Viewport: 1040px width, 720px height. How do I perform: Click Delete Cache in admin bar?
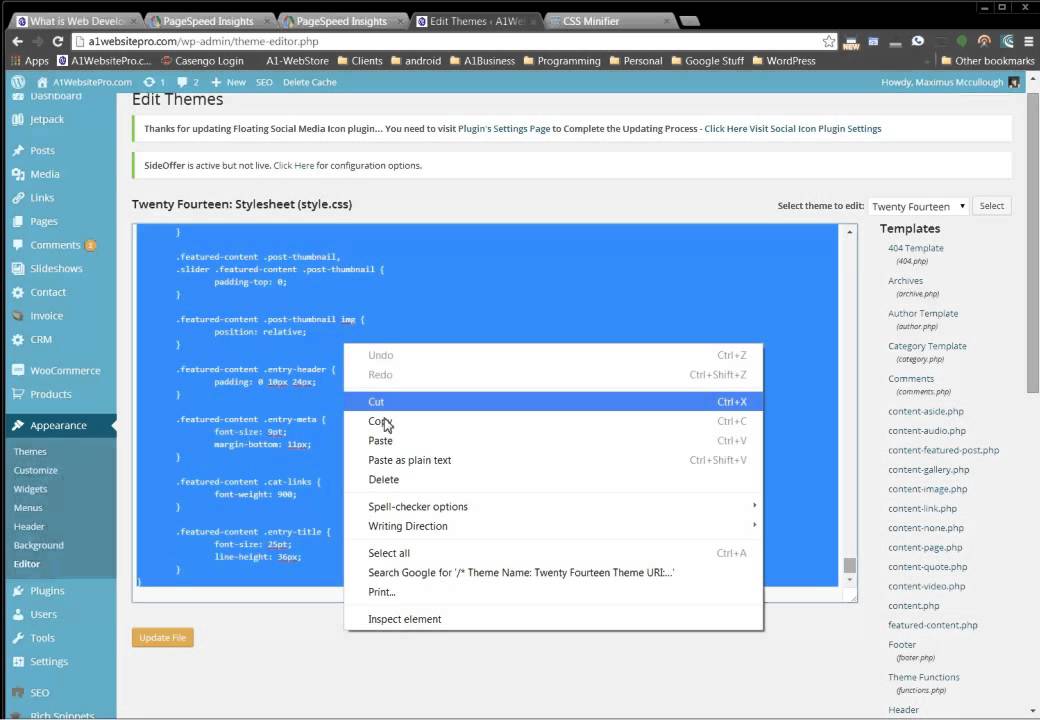(310, 82)
